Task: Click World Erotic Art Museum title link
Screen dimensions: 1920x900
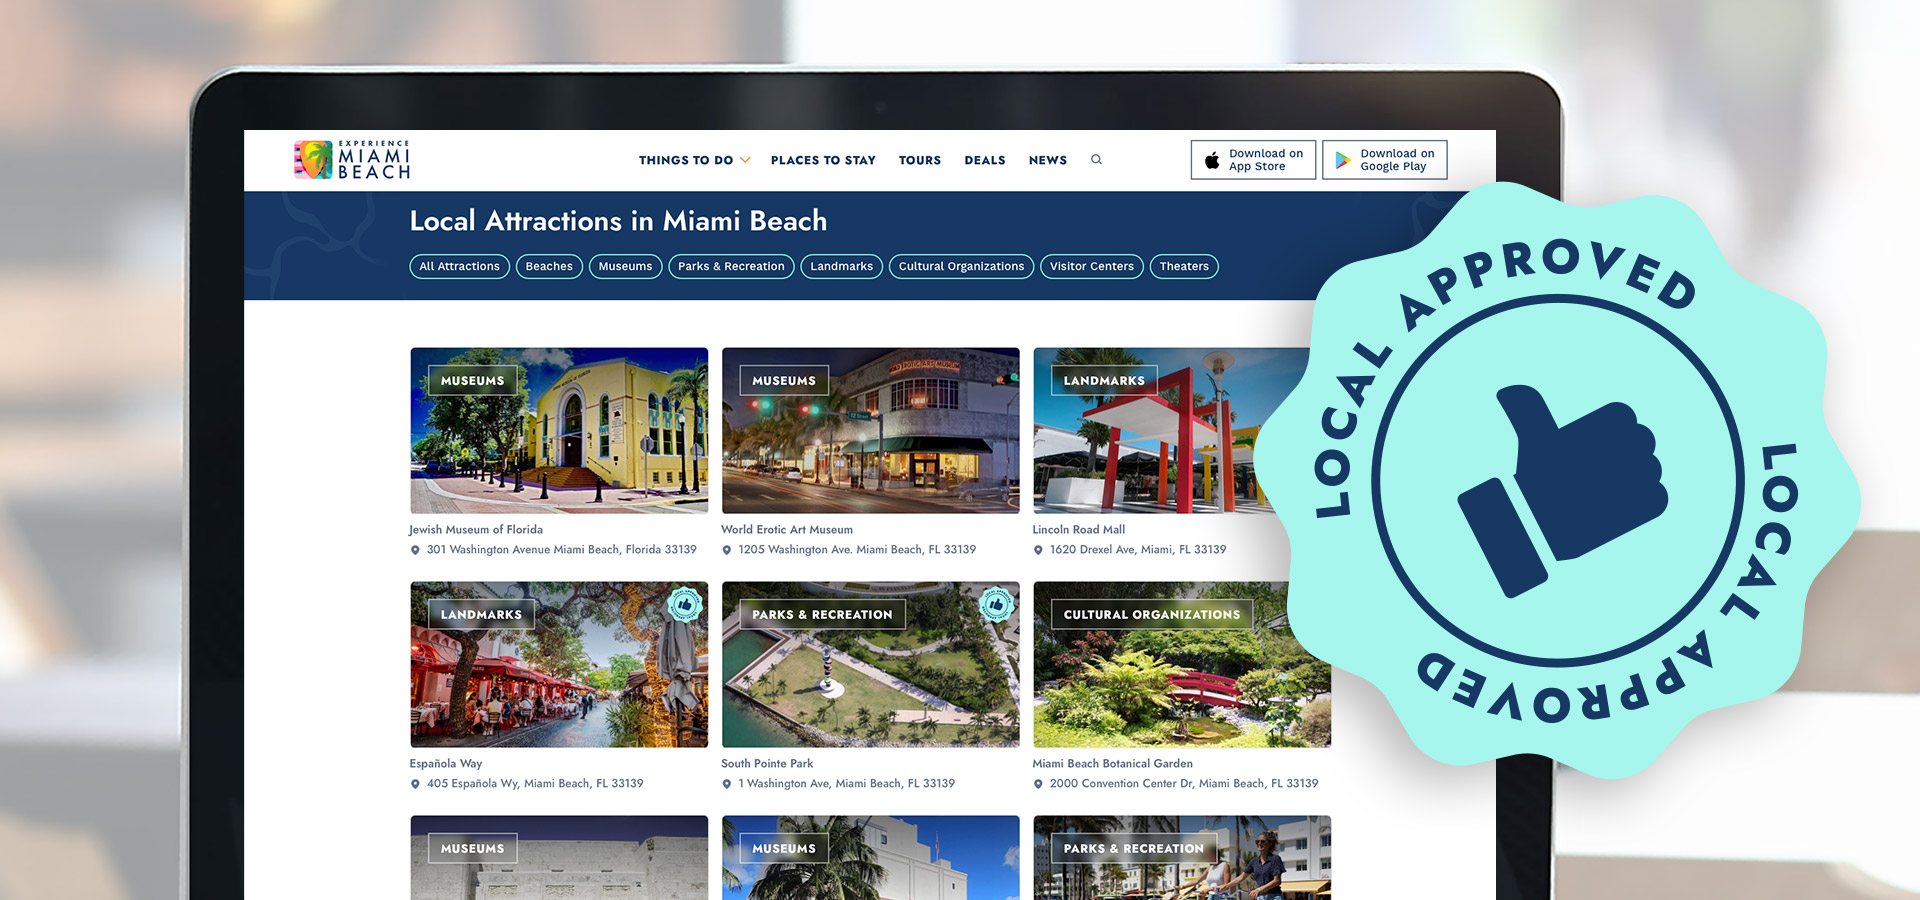Action: [x=787, y=530]
